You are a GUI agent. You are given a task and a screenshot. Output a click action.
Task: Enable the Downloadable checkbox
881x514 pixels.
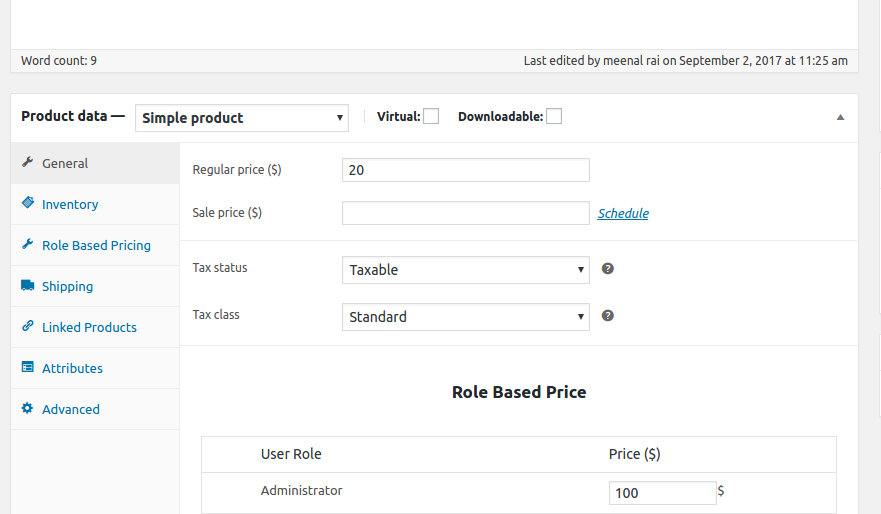tap(554, 116)
